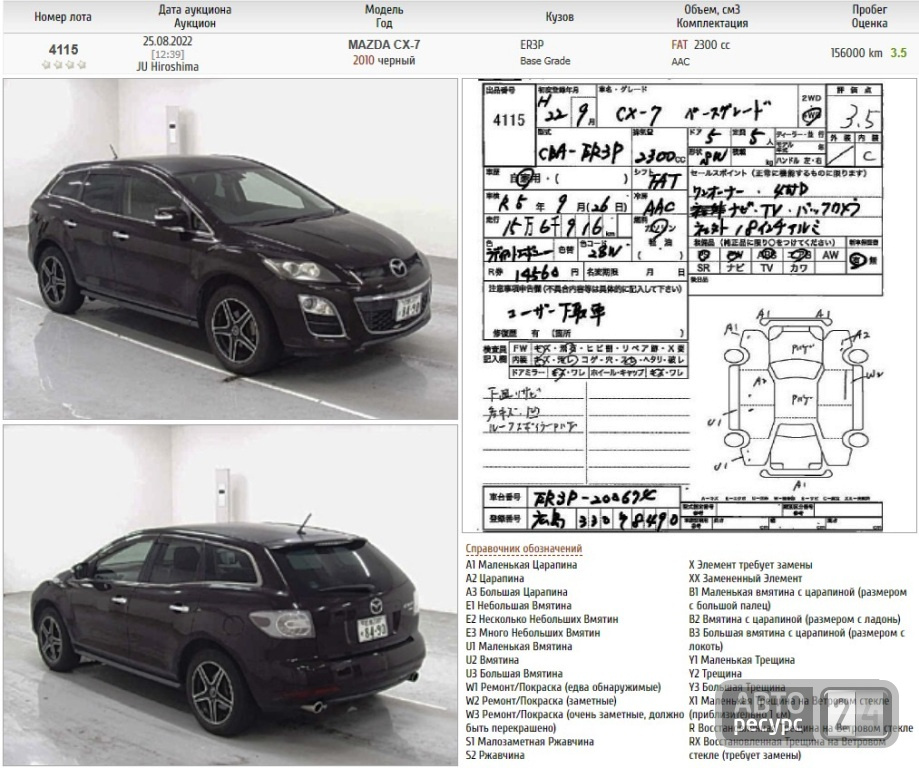The image size is (919, 768).
Task: Click the Y2 Трещина legend entry
Action: pos(715,674)
